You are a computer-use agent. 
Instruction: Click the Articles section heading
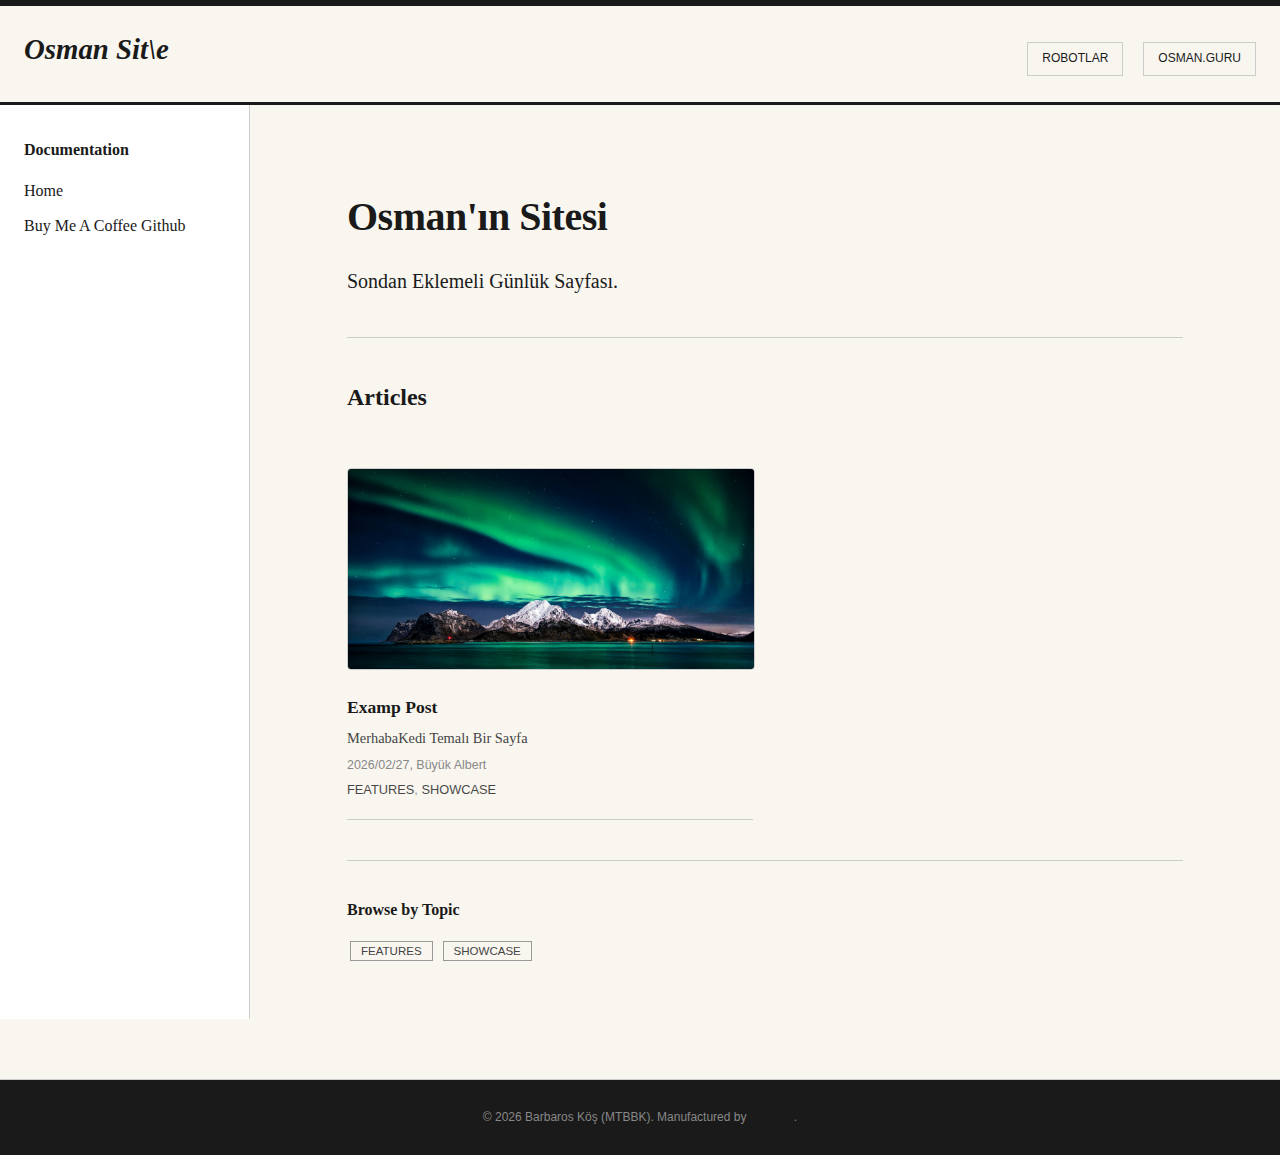[x=387, y=397]
